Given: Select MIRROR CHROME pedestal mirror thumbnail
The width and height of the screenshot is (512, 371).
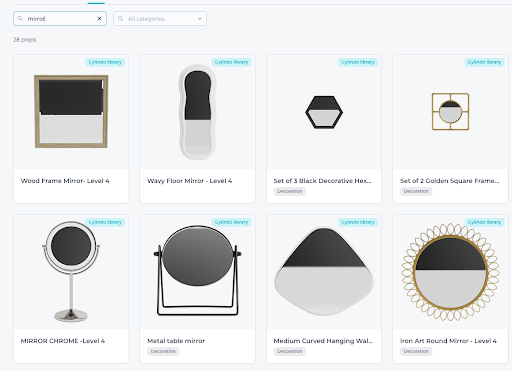Looking at the screenshot, I should (71, 272).
